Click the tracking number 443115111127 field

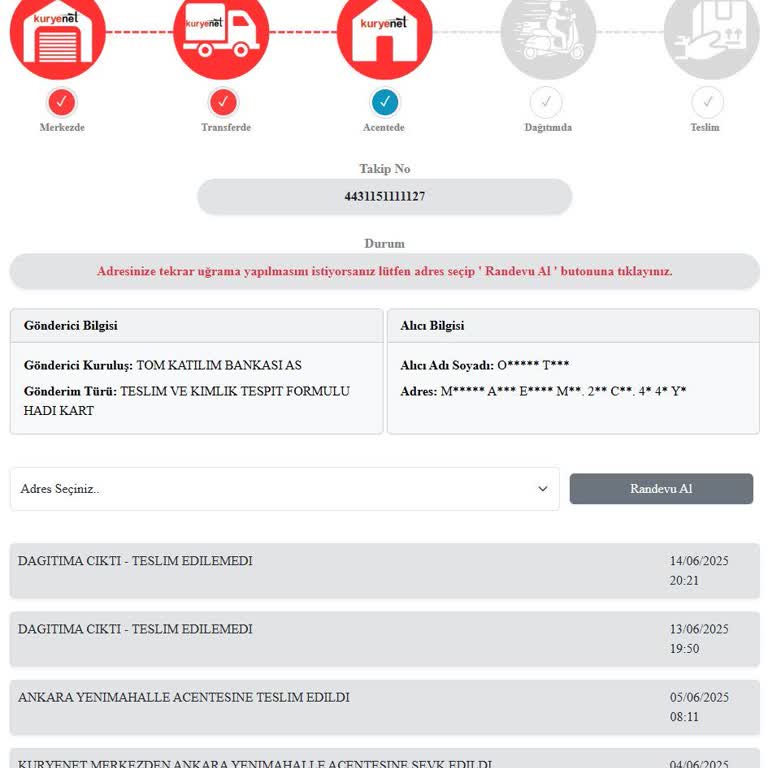click(384, 196)
